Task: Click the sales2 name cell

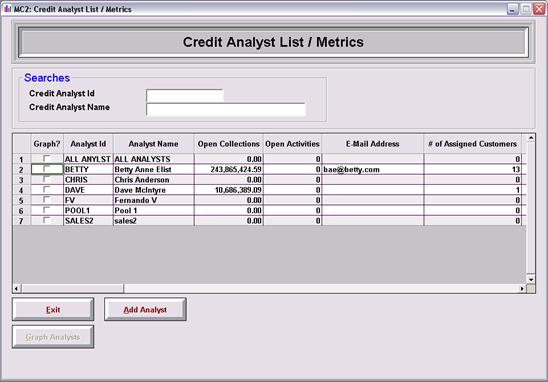Action: click(153, 221)
